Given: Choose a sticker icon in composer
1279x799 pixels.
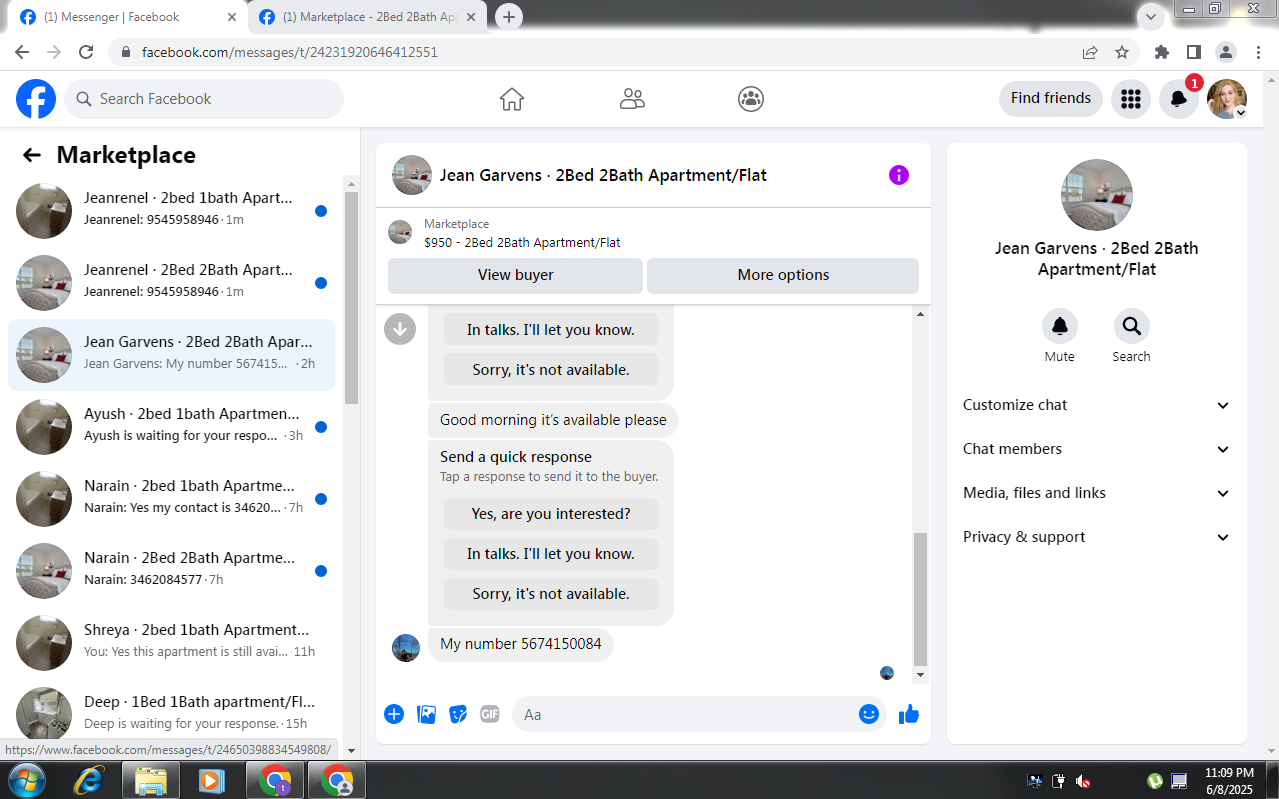Looking at the screenshot, I should click(458, 714).
